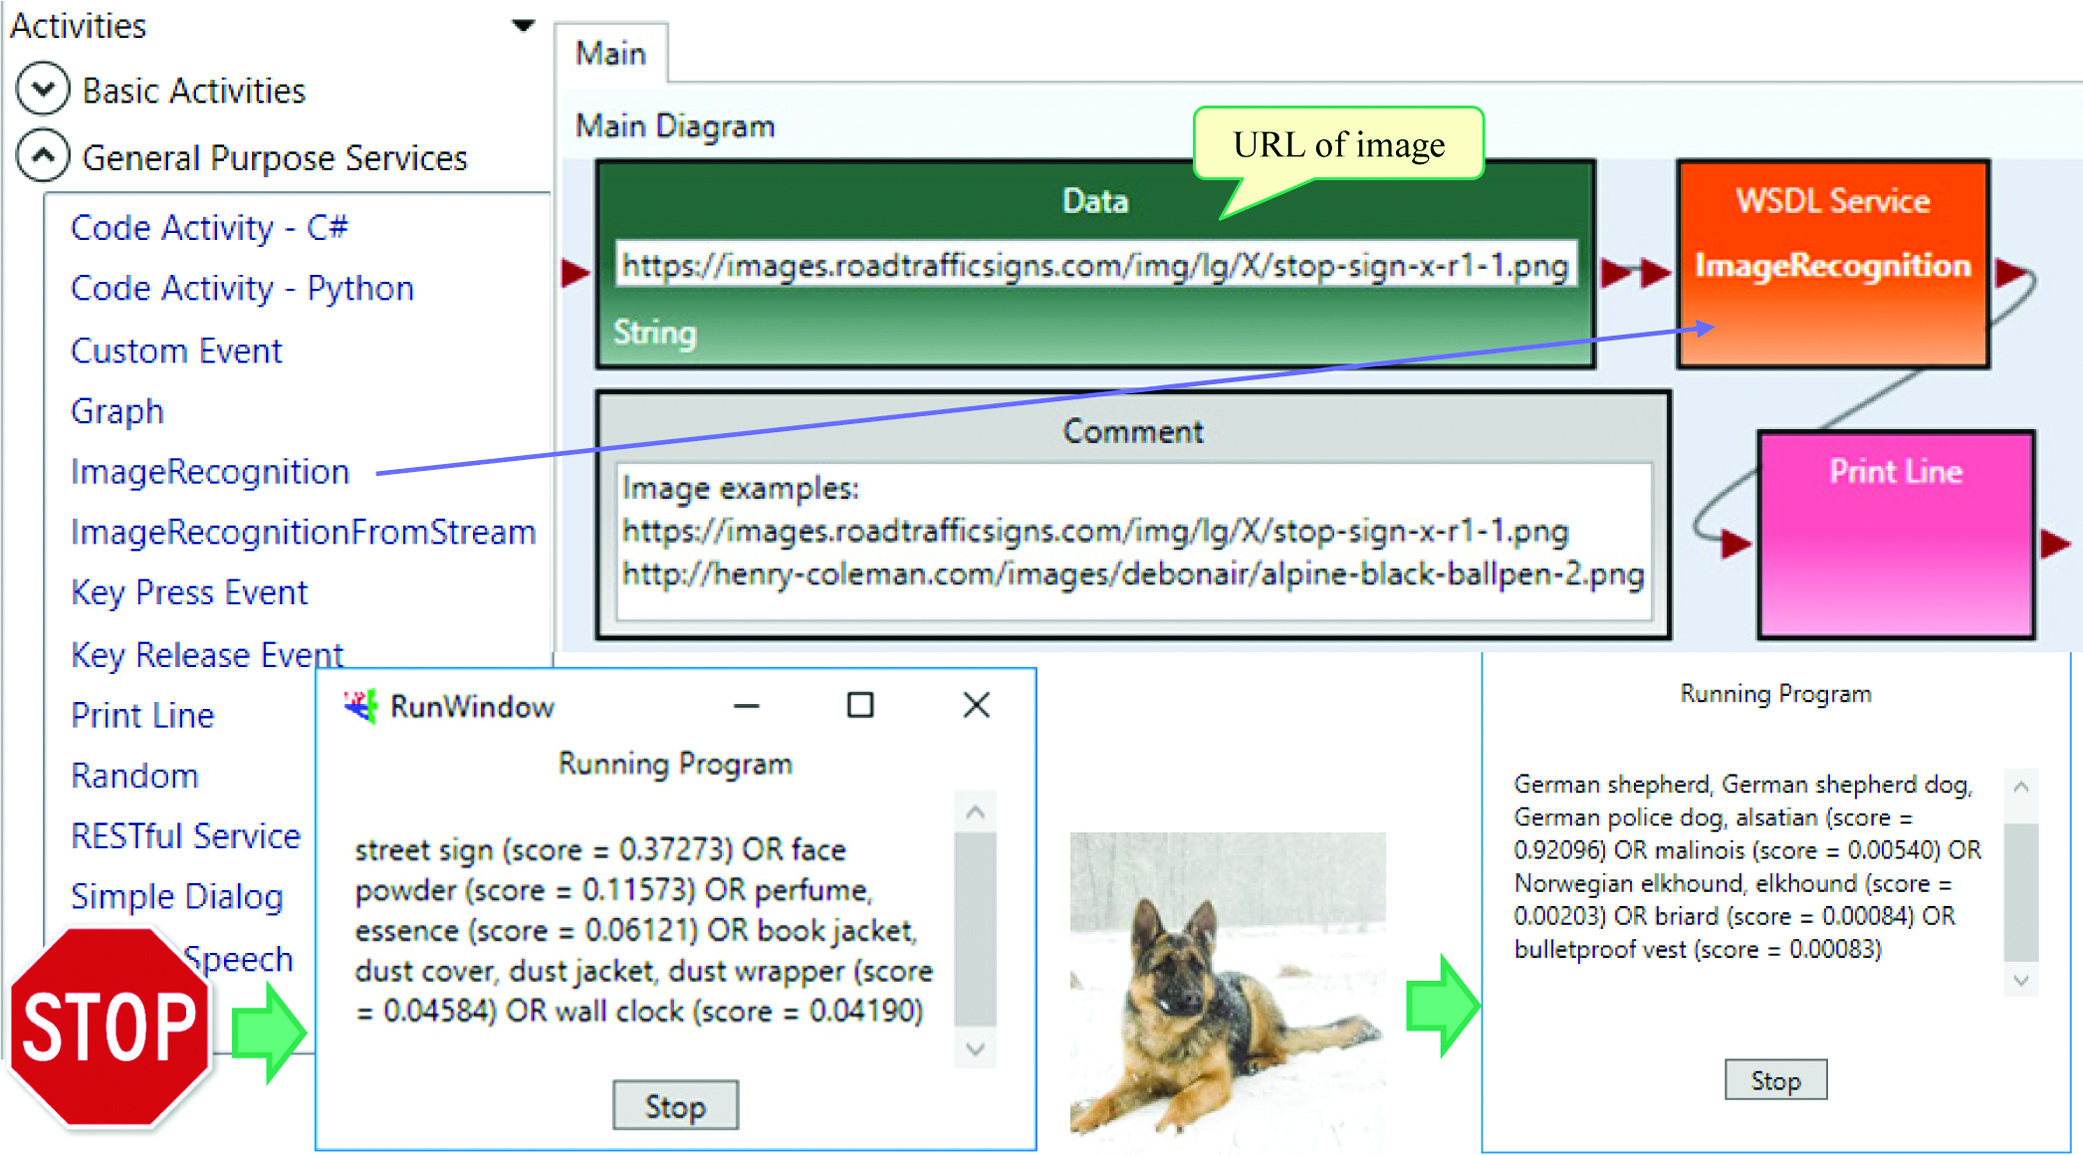Click the input port arrow of Data block
The image size is (2083, 1155).
[575, 272]
